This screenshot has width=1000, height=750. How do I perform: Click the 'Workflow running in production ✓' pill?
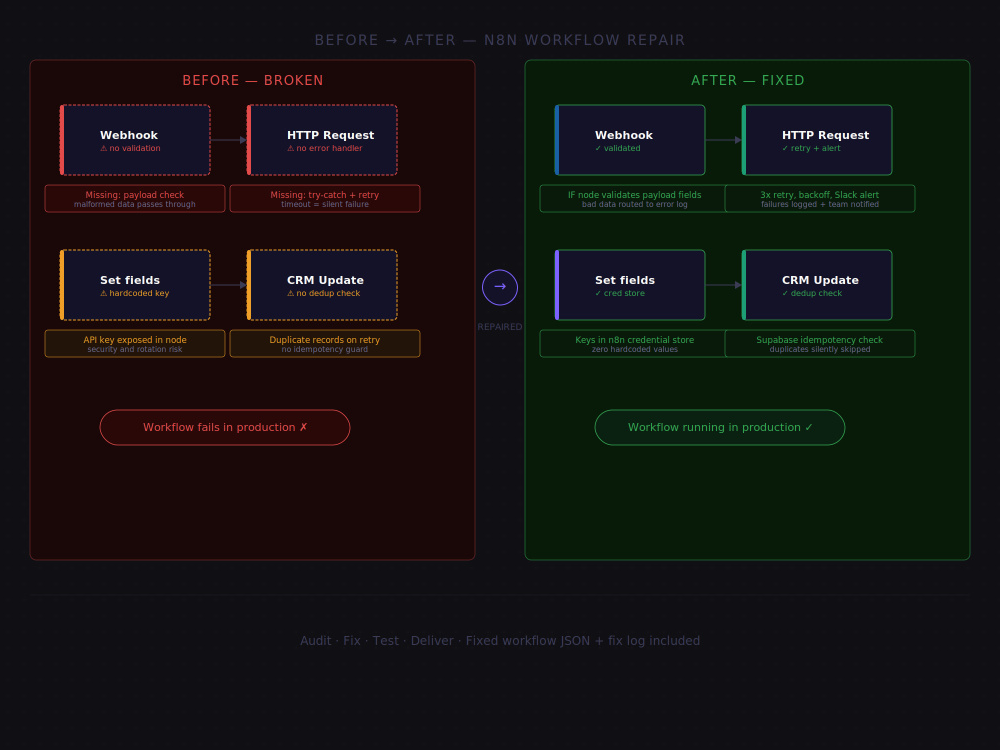719,427
